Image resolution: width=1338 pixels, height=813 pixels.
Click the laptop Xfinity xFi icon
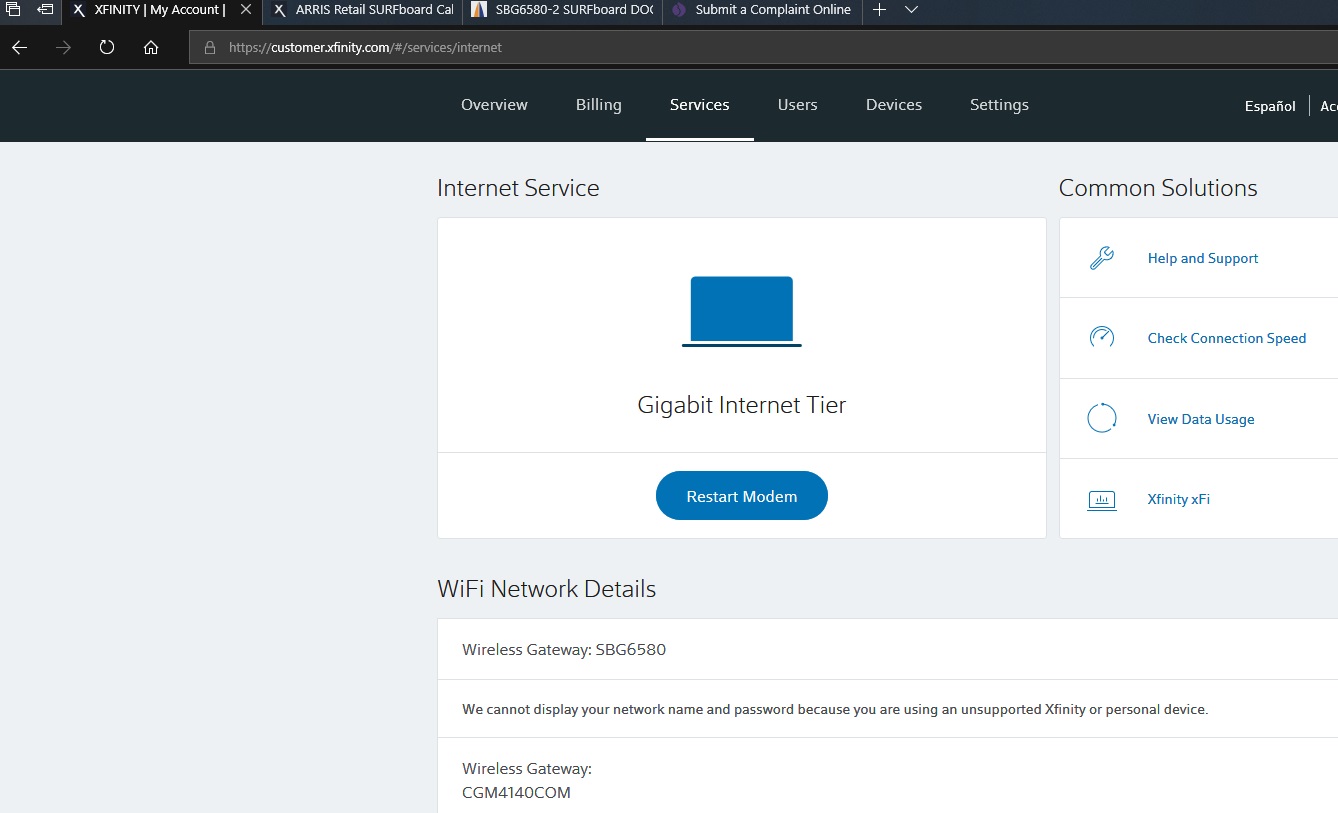(x=1101, y=499)
